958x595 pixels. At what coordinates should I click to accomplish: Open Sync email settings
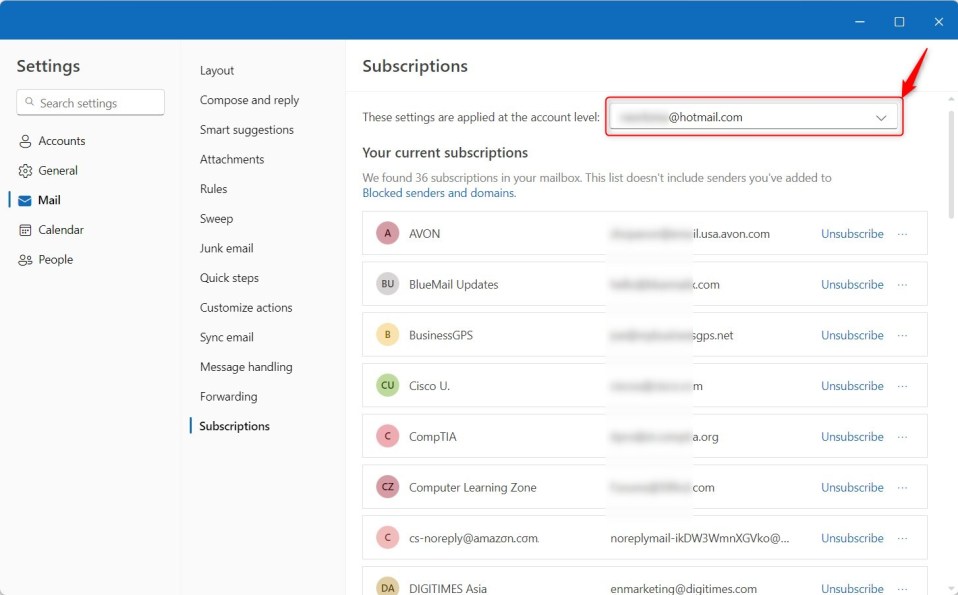coord(227,337)
